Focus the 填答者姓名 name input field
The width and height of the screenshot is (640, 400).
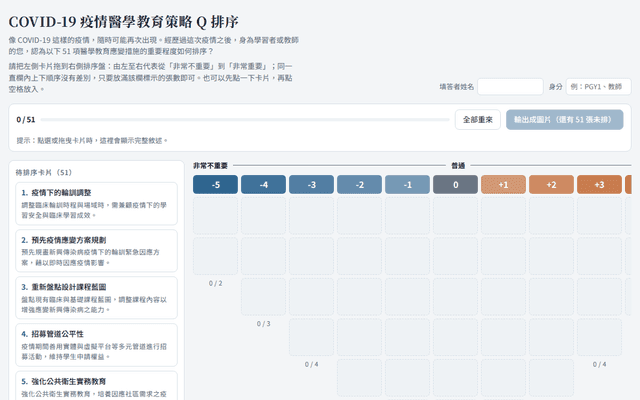pos(510,87)
